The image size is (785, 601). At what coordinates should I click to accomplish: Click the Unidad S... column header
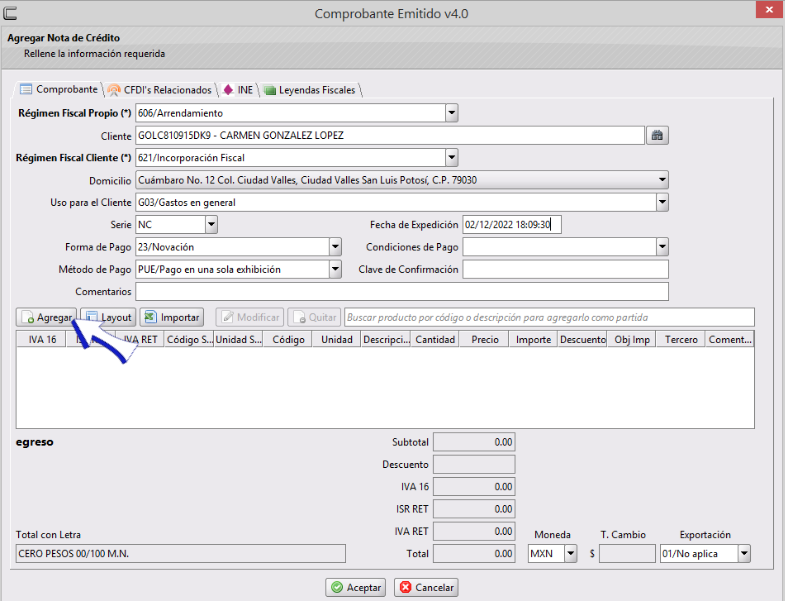[x=238, y=340]
